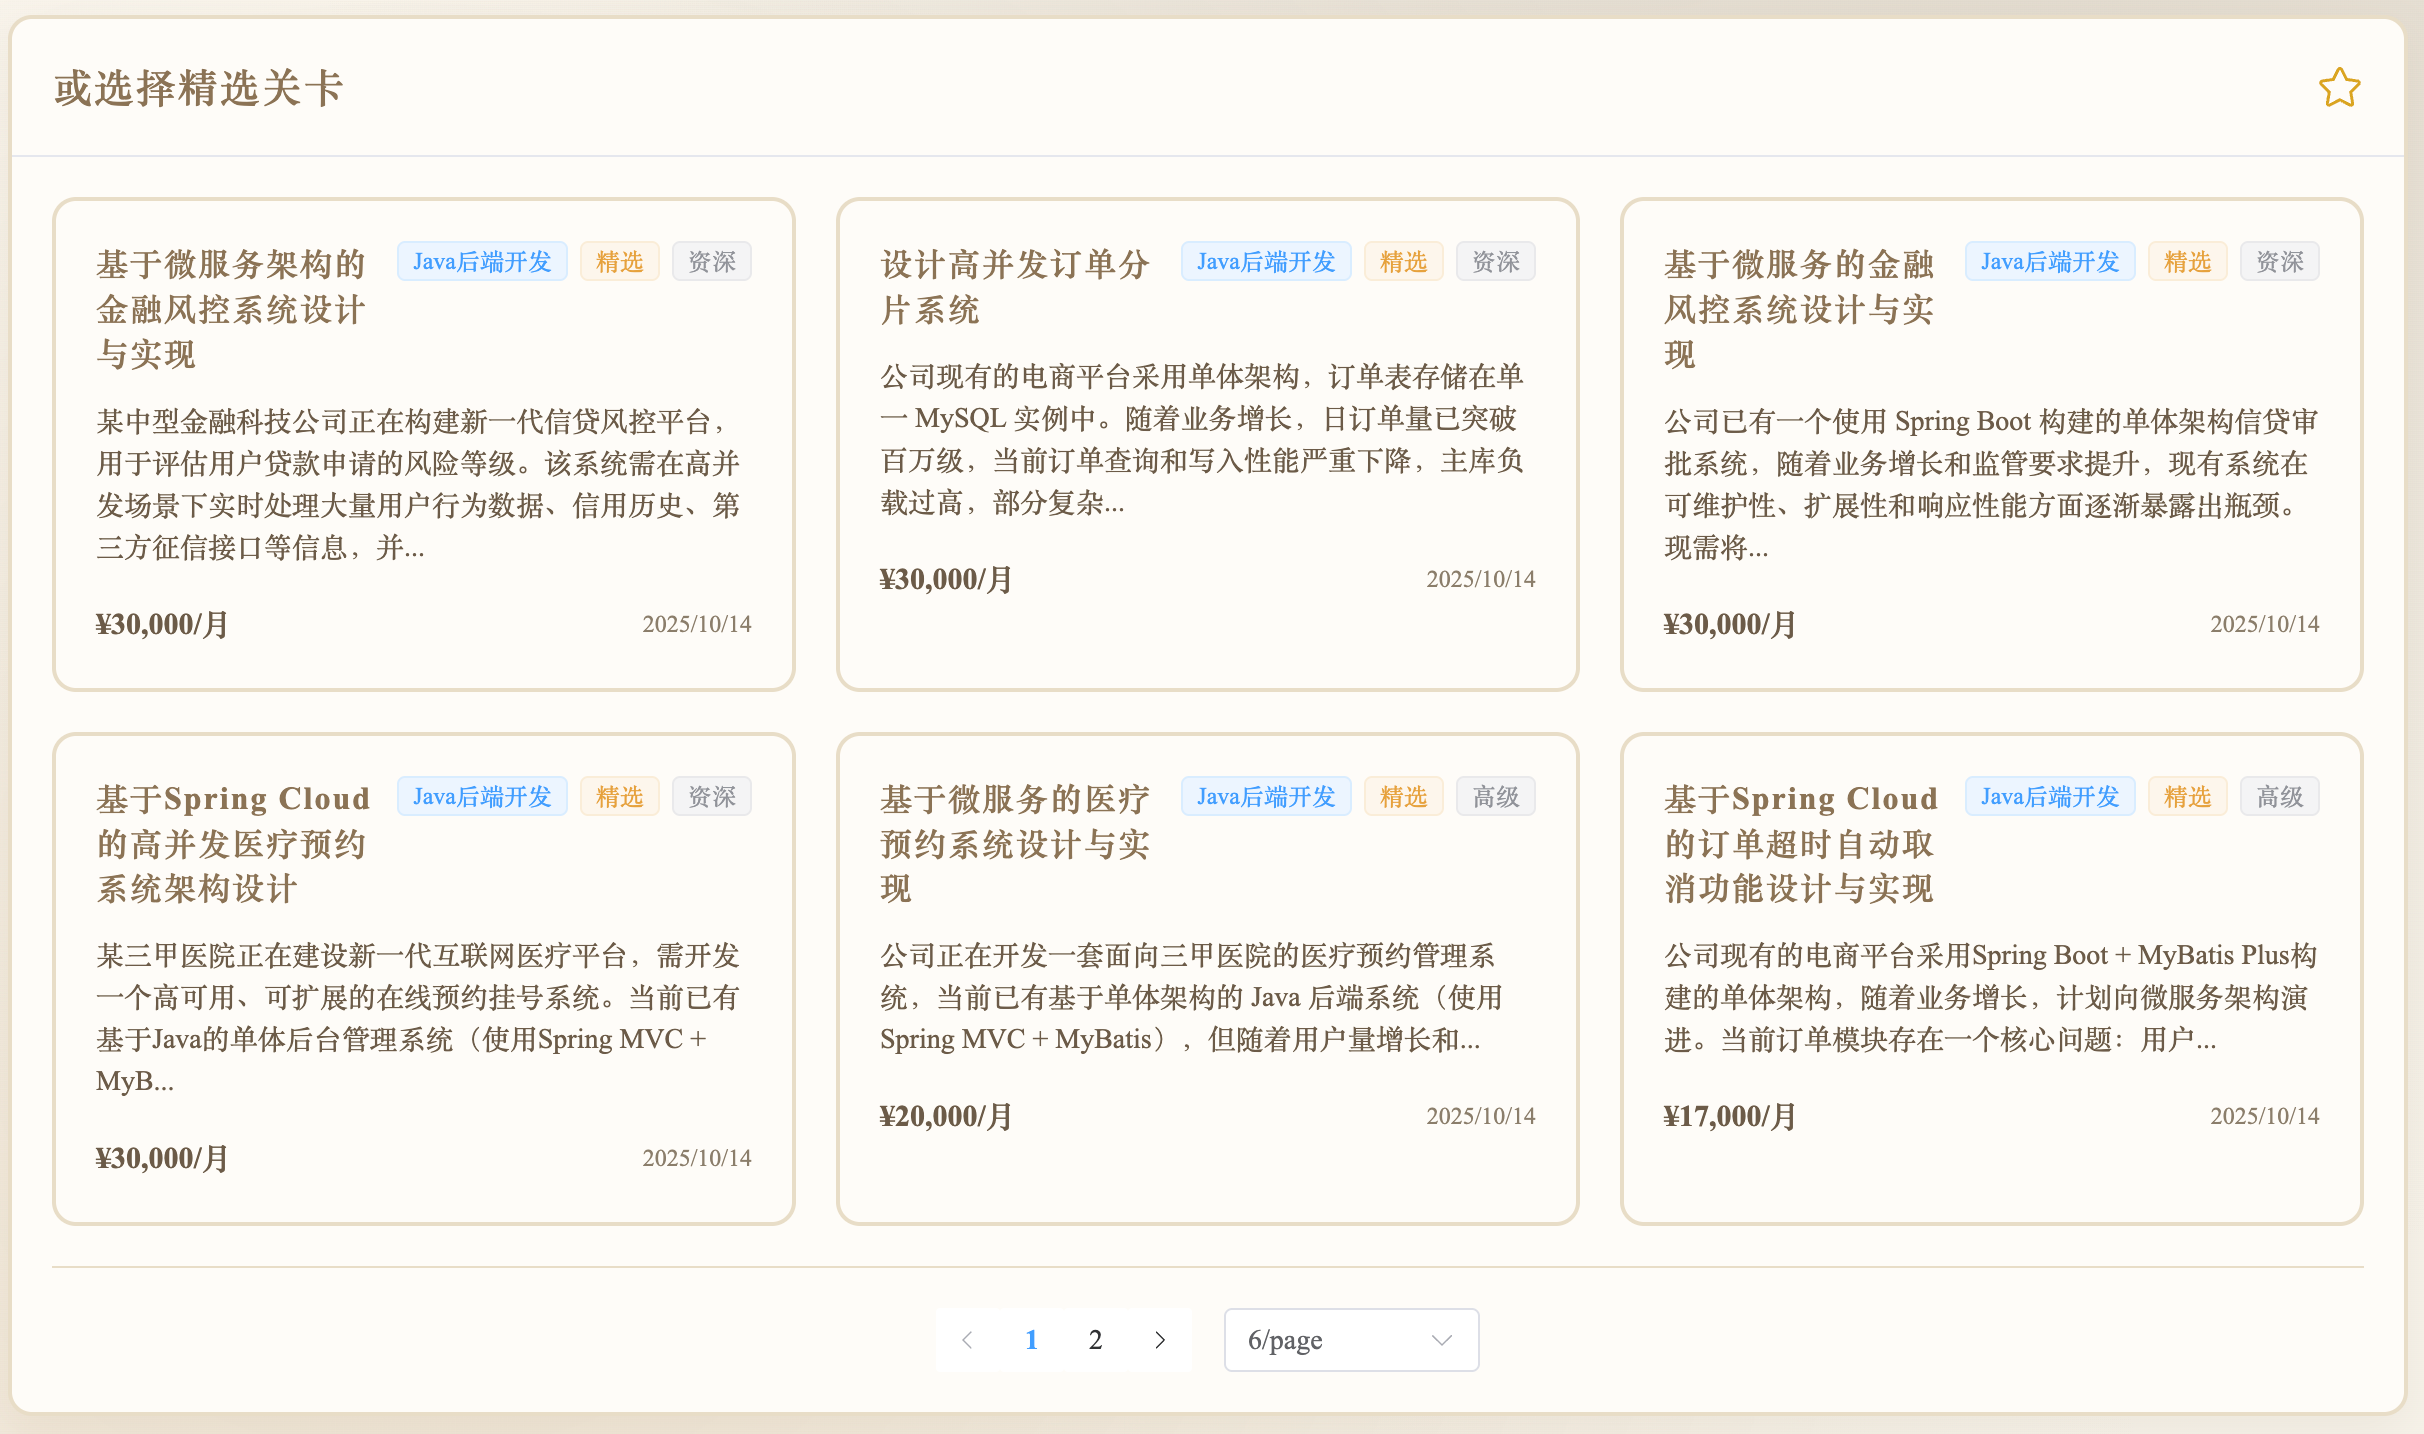
Task: Click the ¥17,000/月 salary text
Action: point(1730,1116)
